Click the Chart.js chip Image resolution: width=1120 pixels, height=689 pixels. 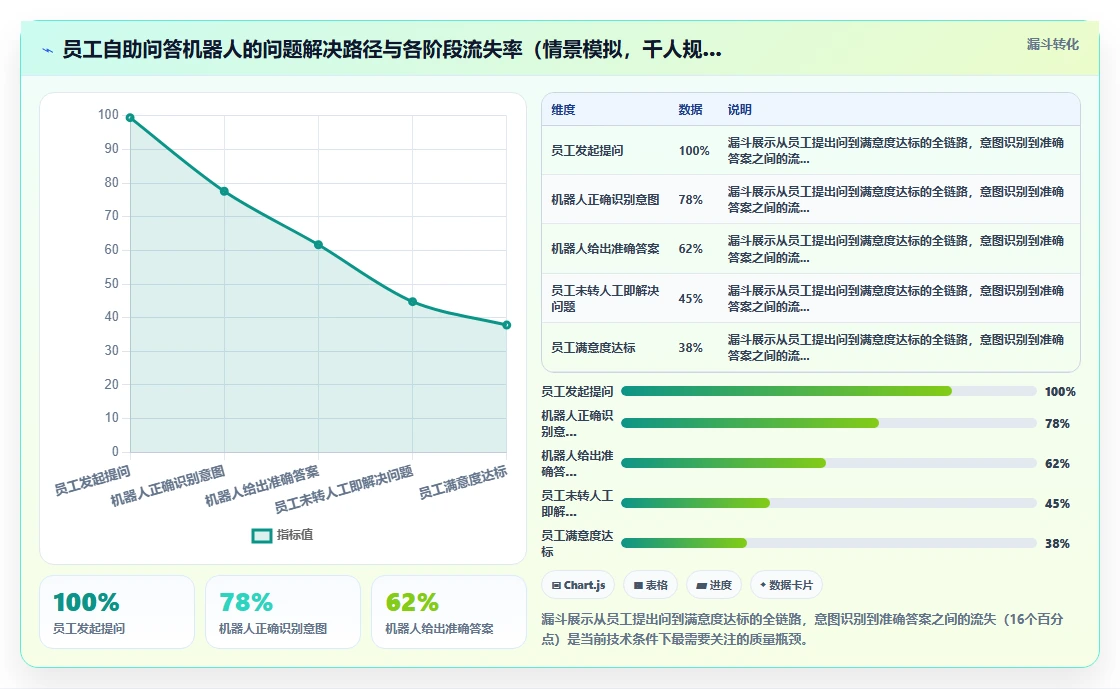point(578,585)
